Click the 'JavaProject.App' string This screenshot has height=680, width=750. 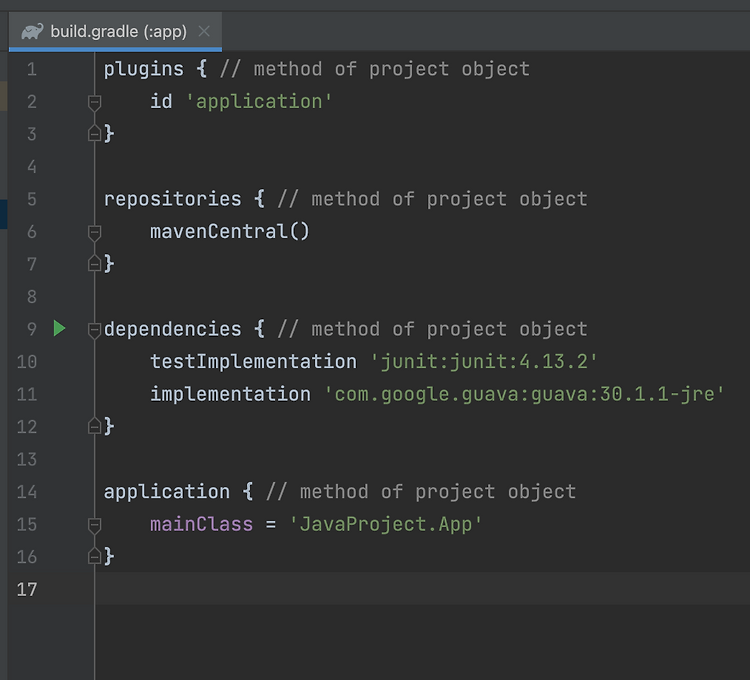pos(386,524)
